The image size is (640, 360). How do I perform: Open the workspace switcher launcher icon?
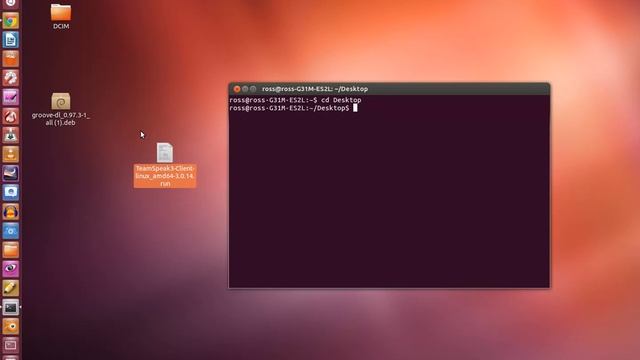pos(11,345)
